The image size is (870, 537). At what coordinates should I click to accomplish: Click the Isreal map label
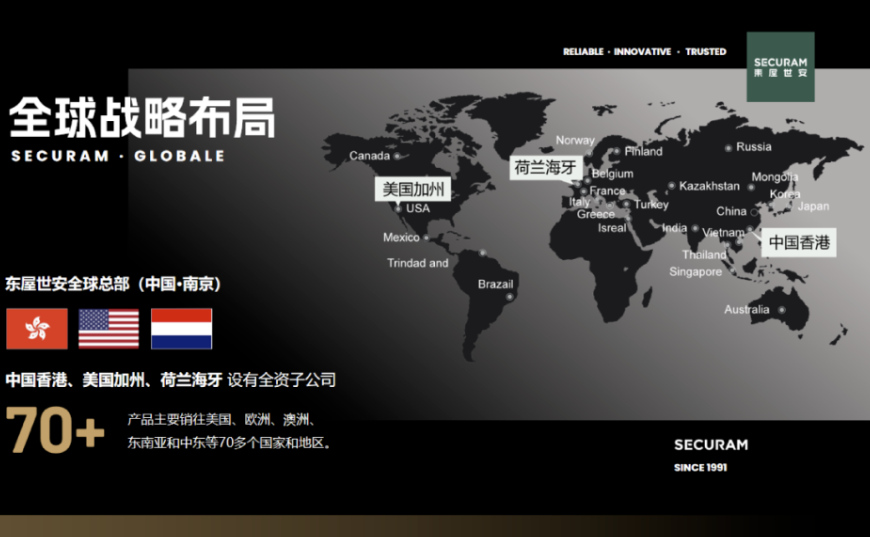click(x=612, y=228)
